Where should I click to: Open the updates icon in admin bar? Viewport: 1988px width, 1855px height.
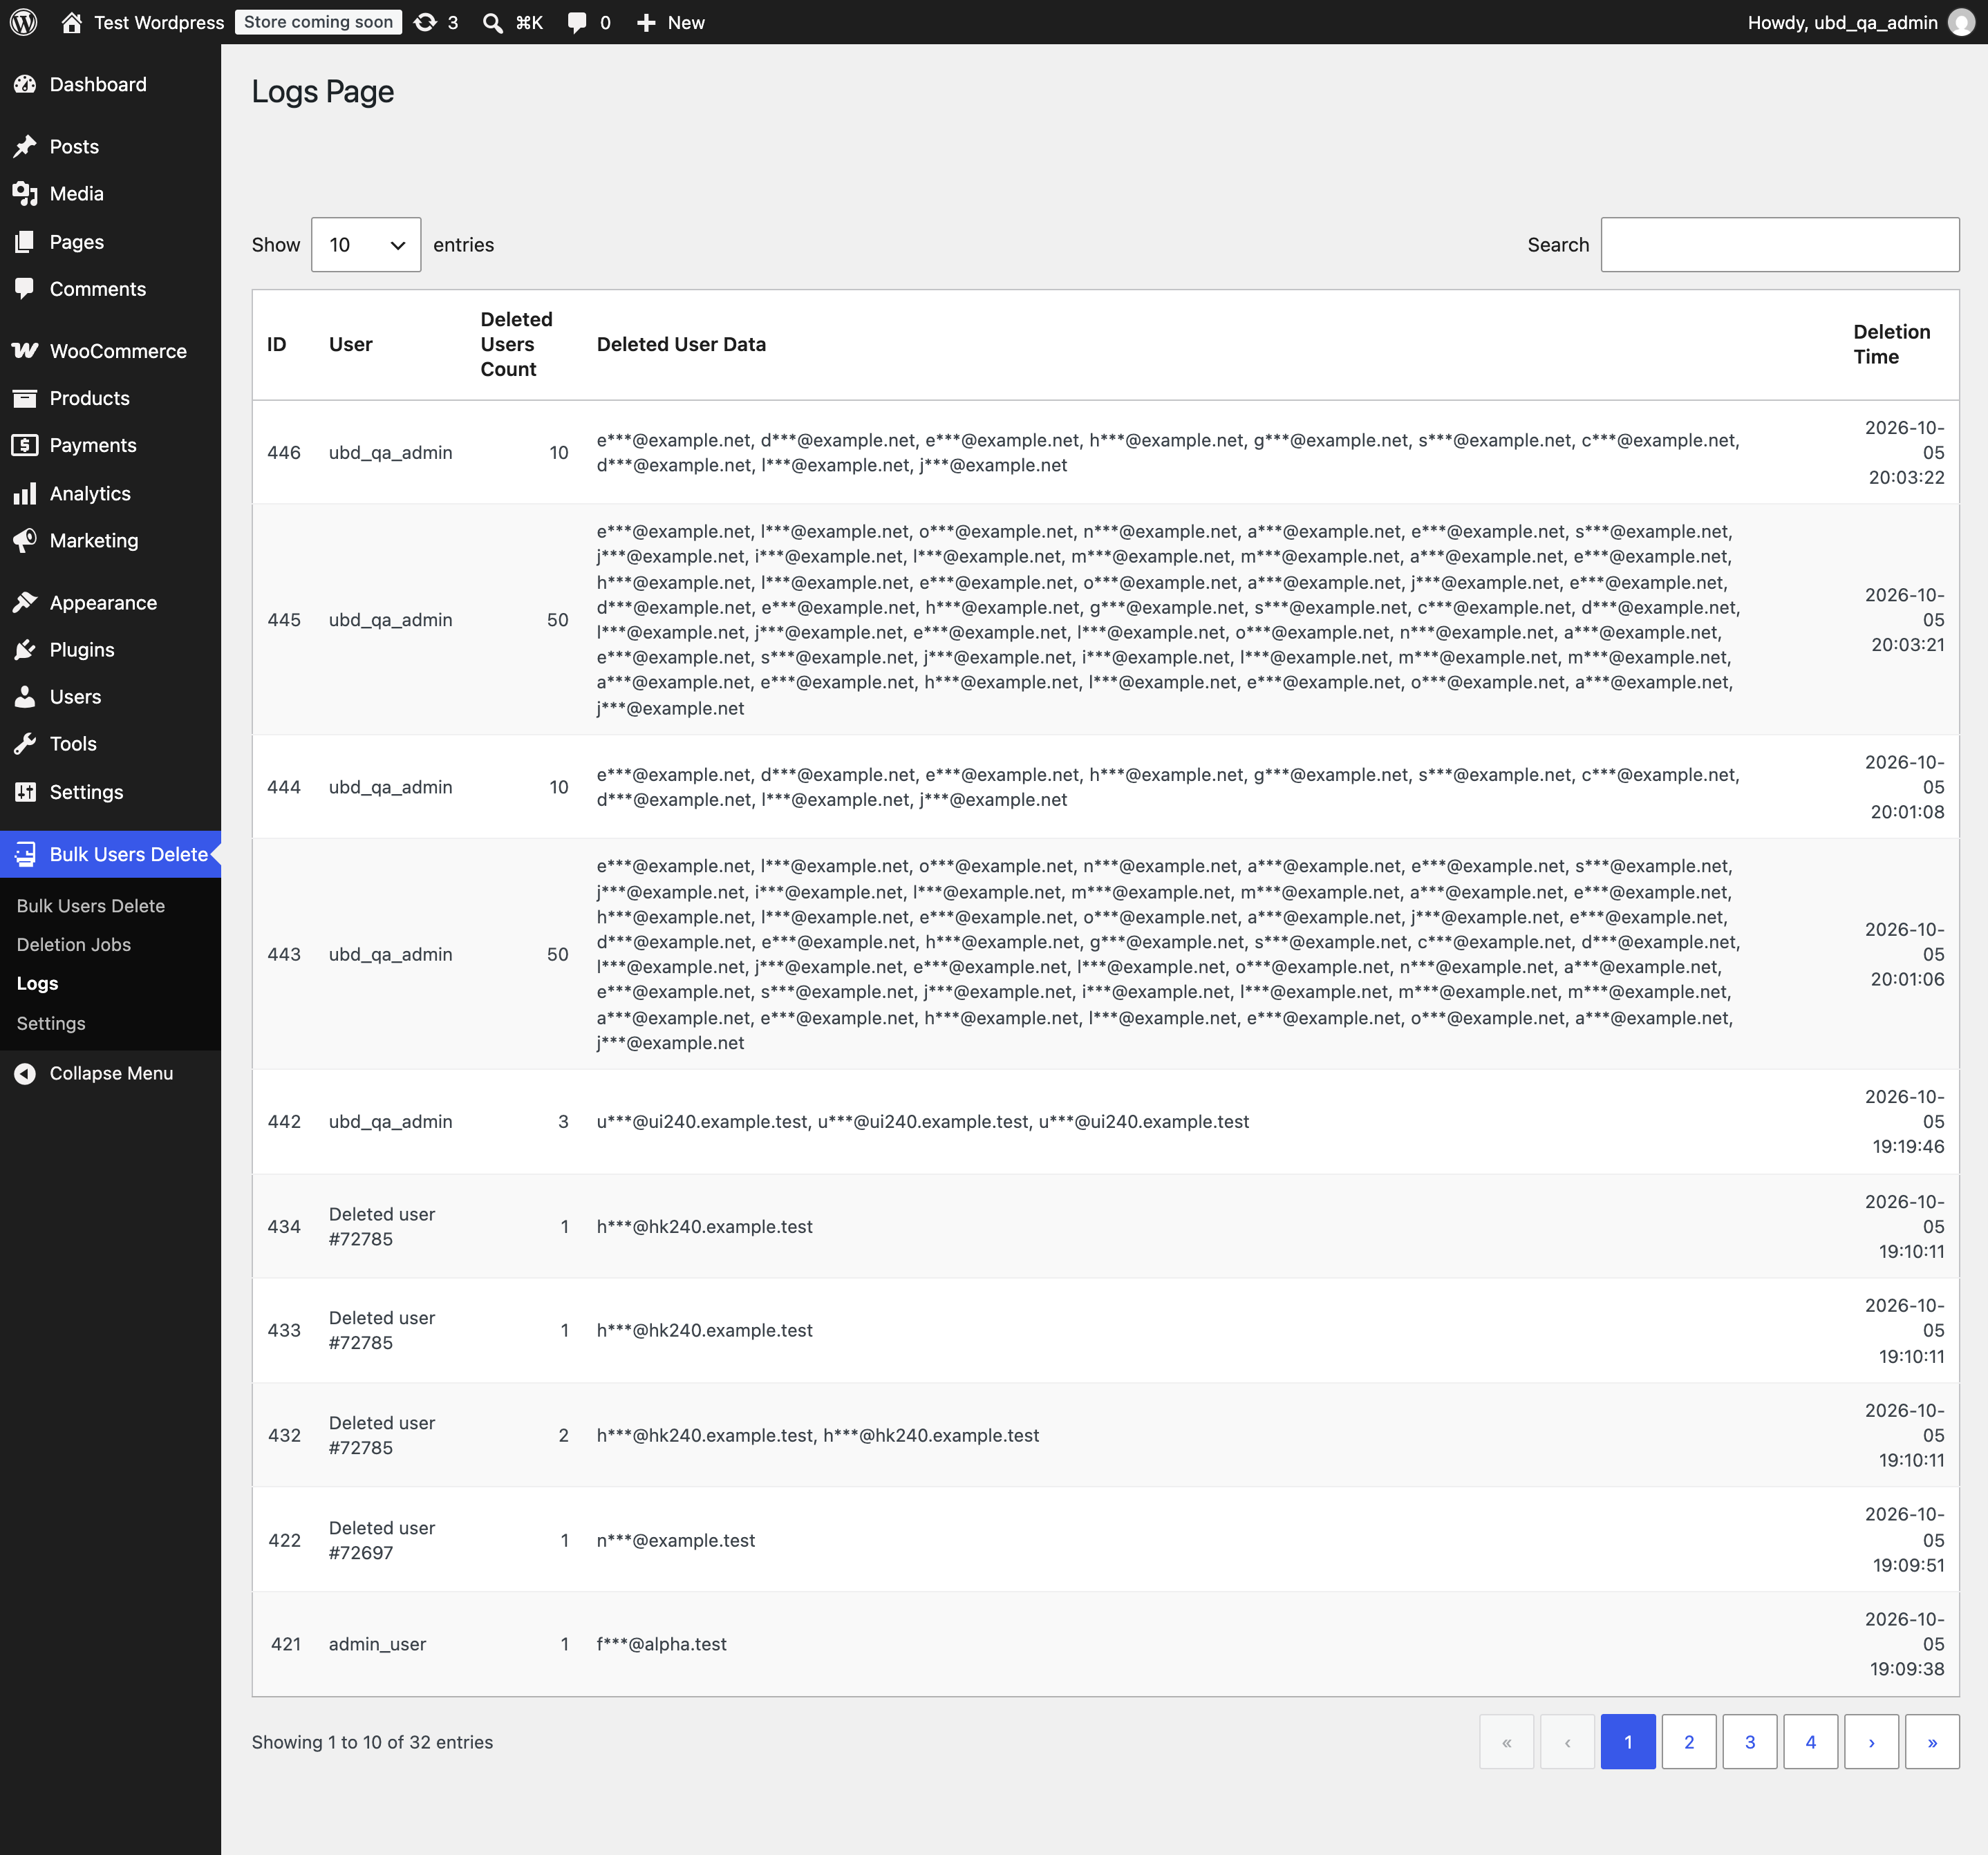coord(425,22)
